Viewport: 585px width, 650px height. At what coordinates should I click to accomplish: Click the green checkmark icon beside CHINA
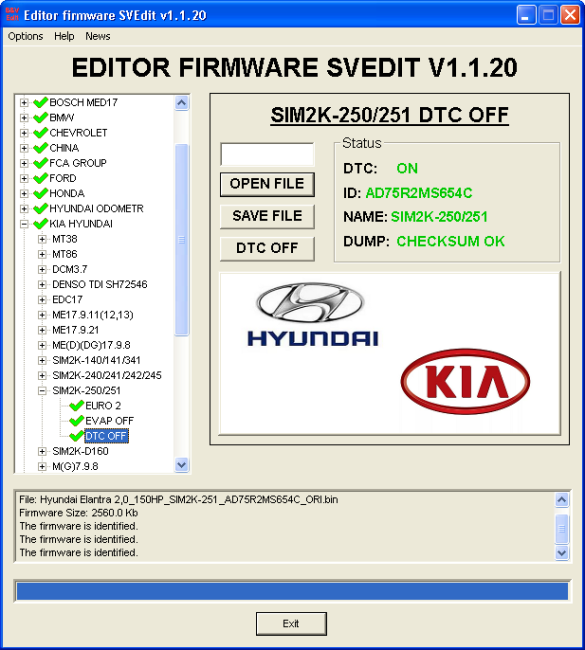[x=40, y=148]
